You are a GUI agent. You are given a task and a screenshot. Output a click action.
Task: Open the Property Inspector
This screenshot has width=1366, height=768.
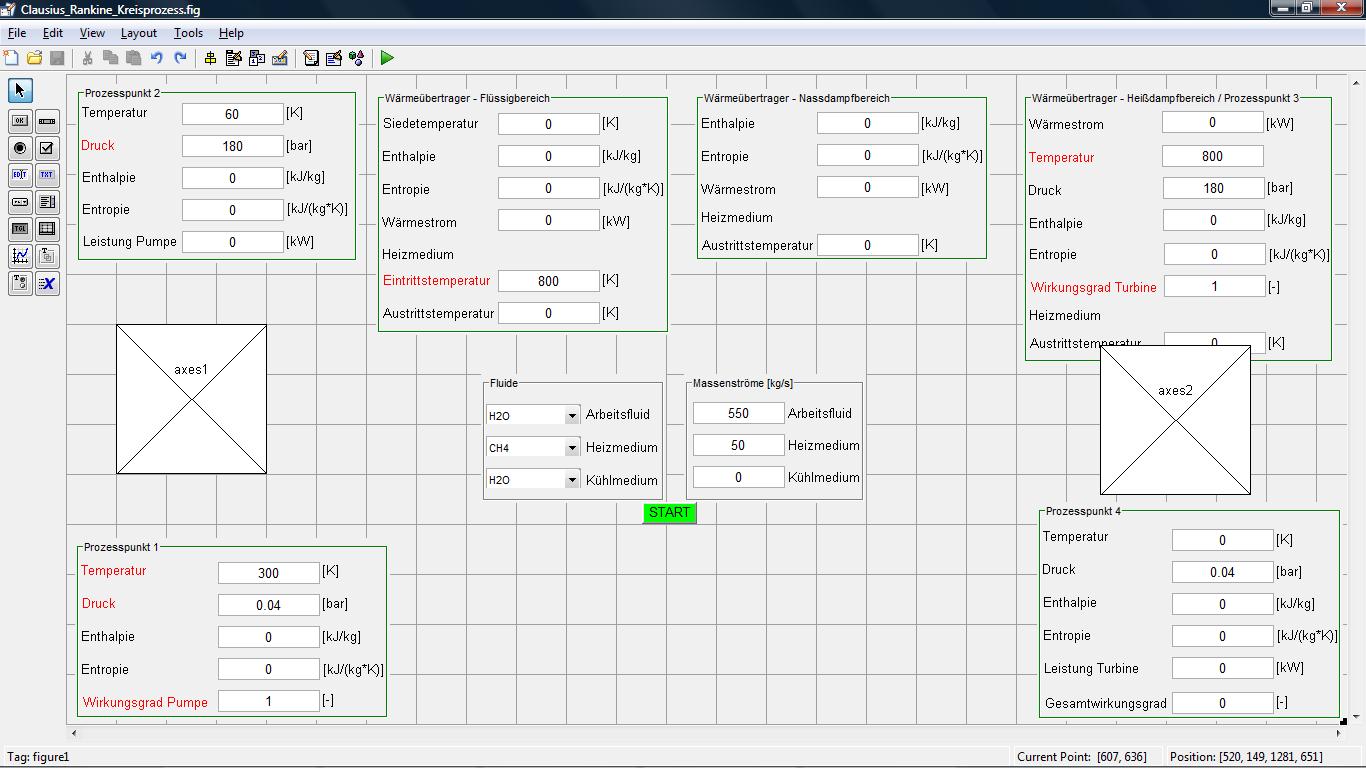pyautogui.click(x=334, y=58)
